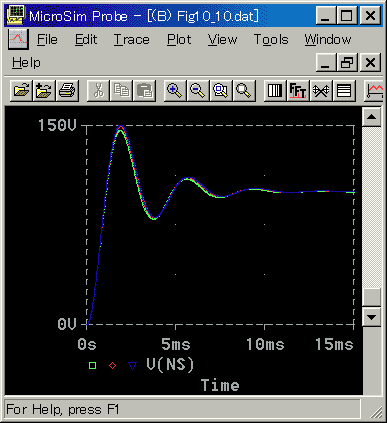
Task: Click the green square trace symbol
Action: (x=92, y=366)
